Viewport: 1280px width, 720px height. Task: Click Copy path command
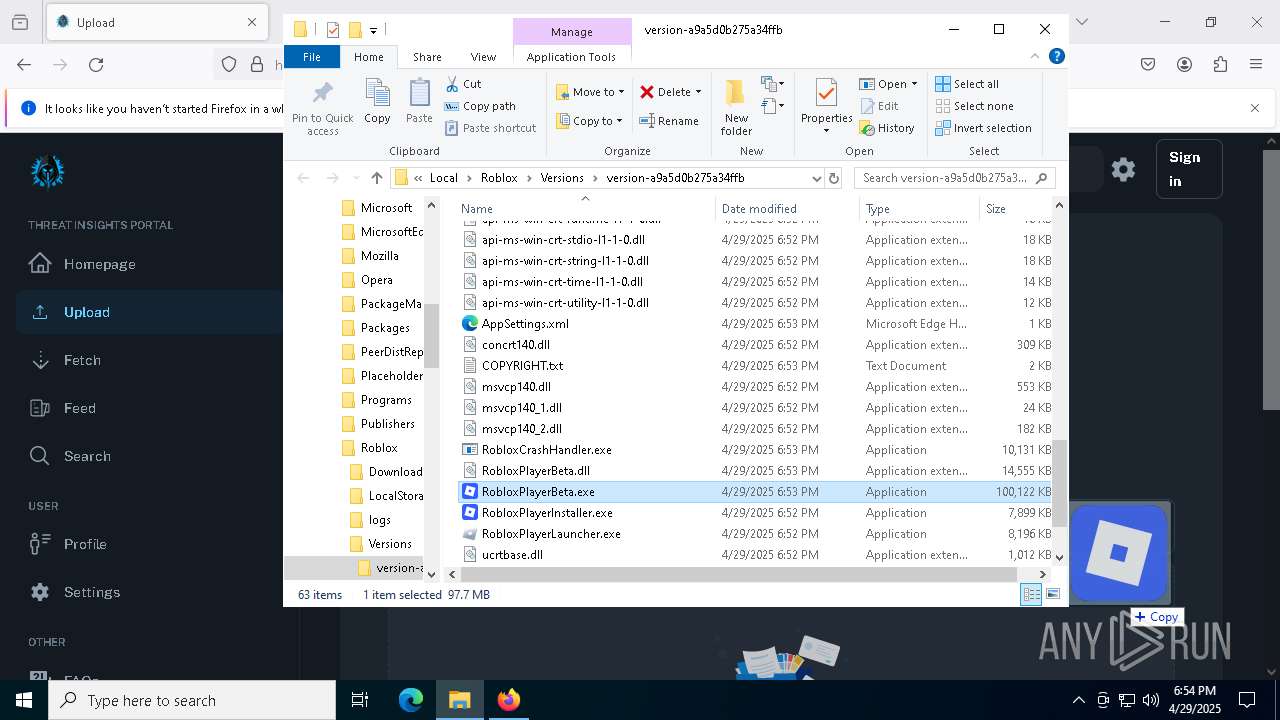click(x=480, y=106)
